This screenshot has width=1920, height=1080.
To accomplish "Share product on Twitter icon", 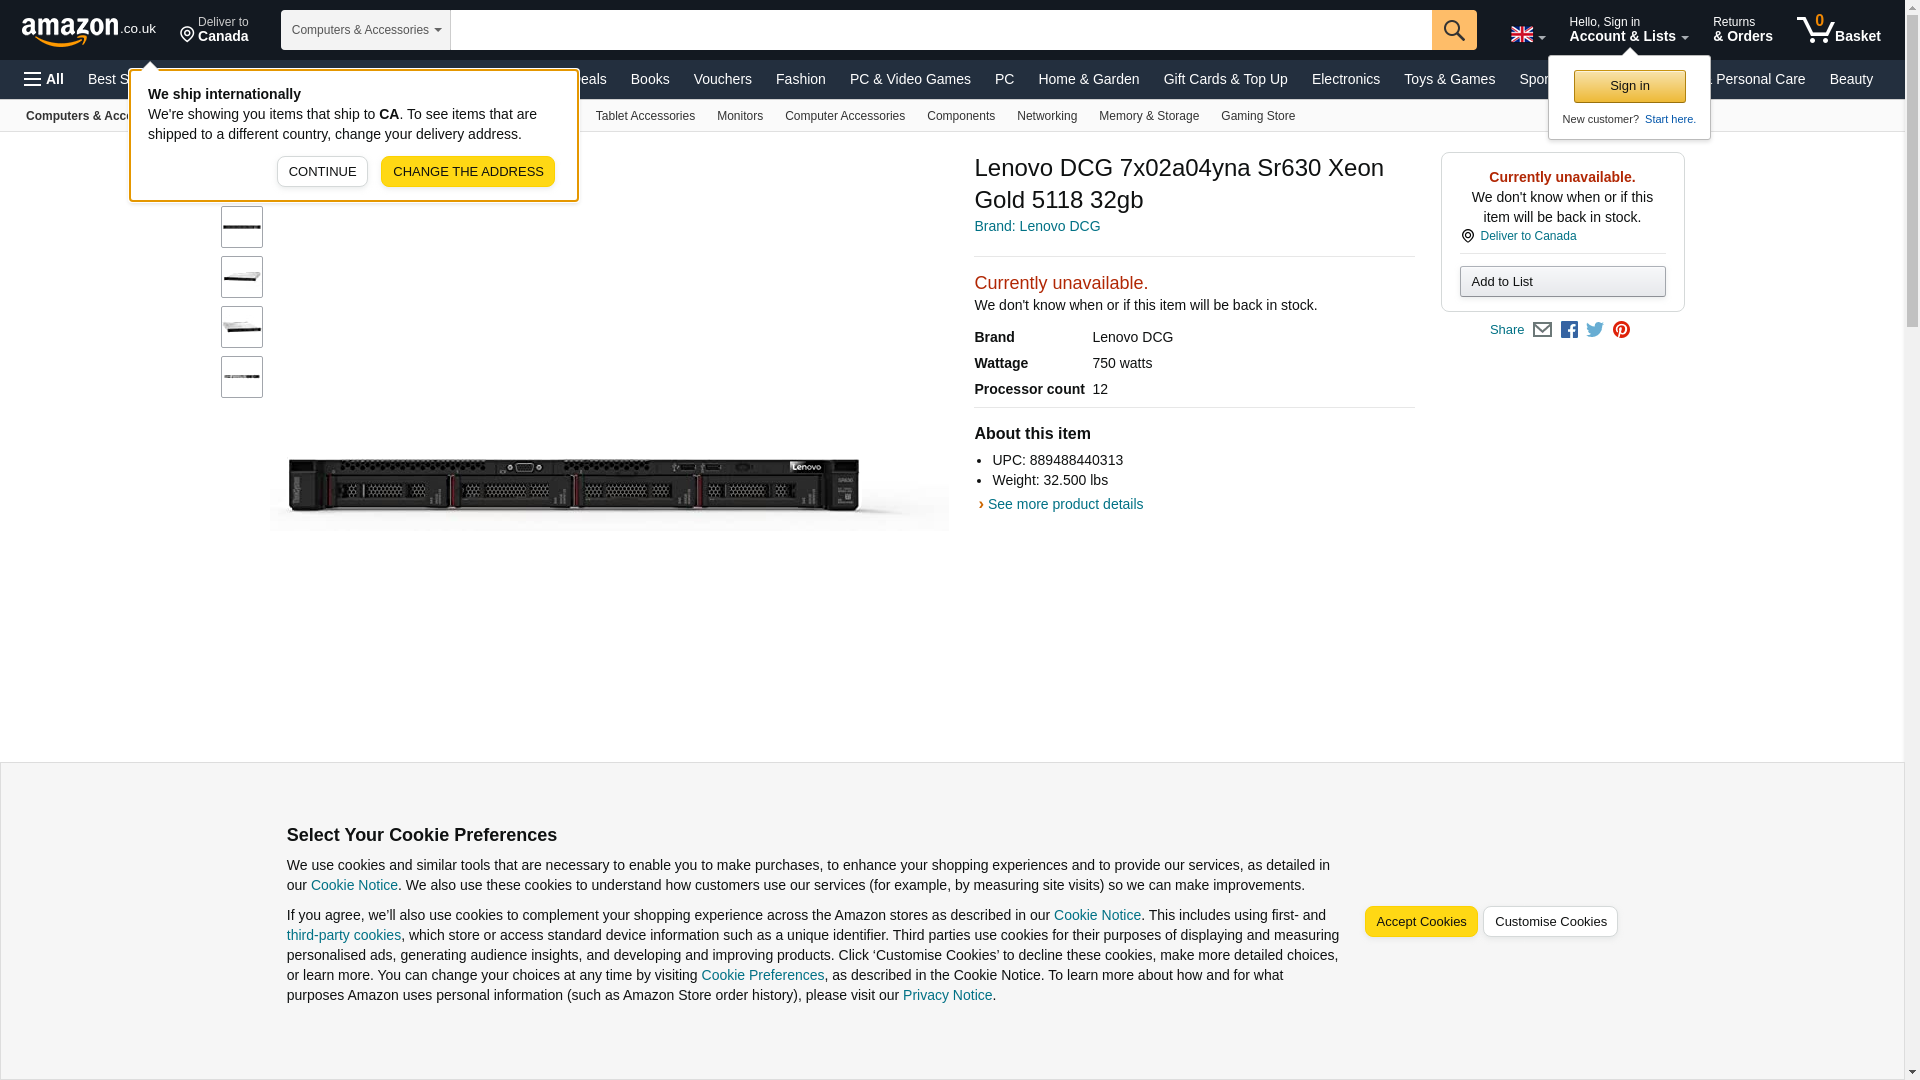I will (1595, 330).
